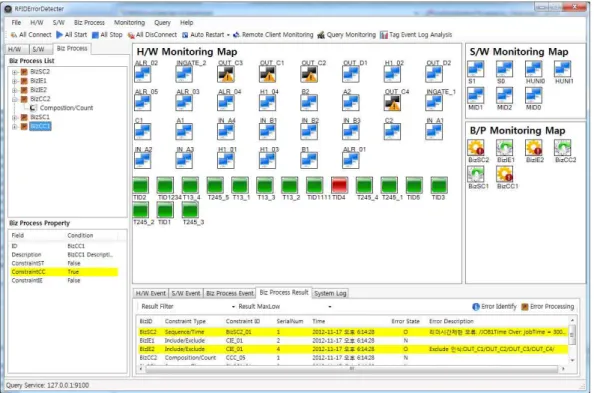The image size is (594, 393).
Task: Open Tag Event Log Analysis tool
Action: coord(416,35)
